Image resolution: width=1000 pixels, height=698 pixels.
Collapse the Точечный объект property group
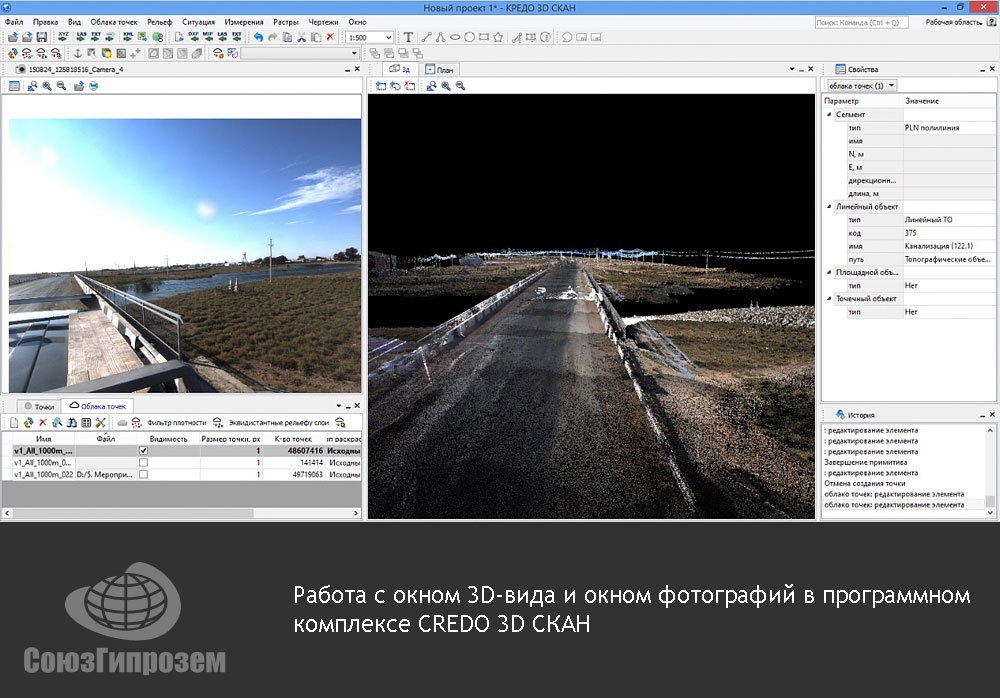click(829, 299)
